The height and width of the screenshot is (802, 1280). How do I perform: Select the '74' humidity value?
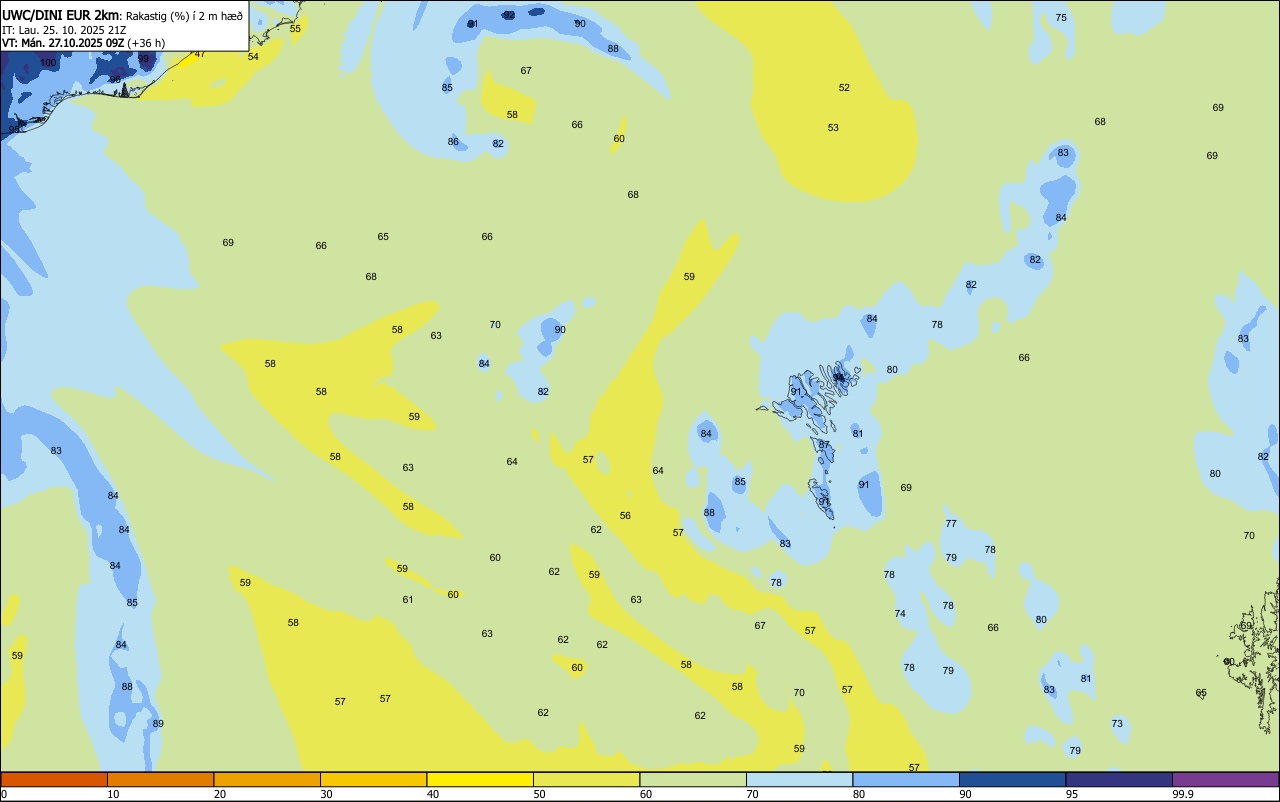click(x=900, y=614)
